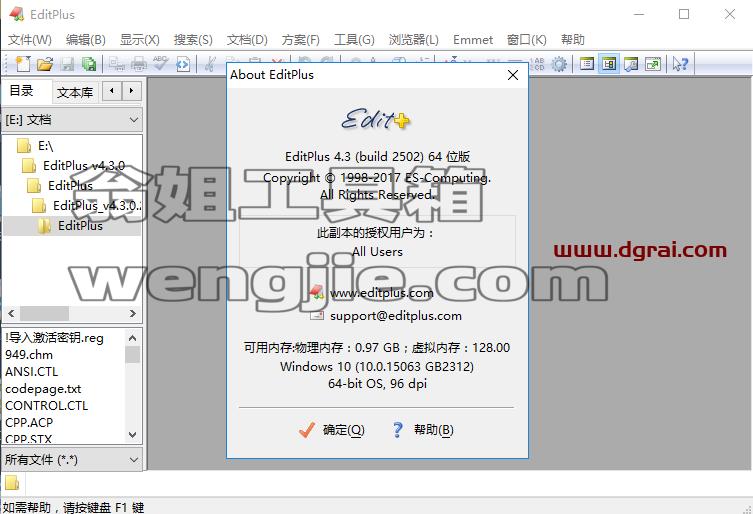753x514 pixels.
Task: Click the file list vertical scrollbar thumb
Action: pos(133,355)
